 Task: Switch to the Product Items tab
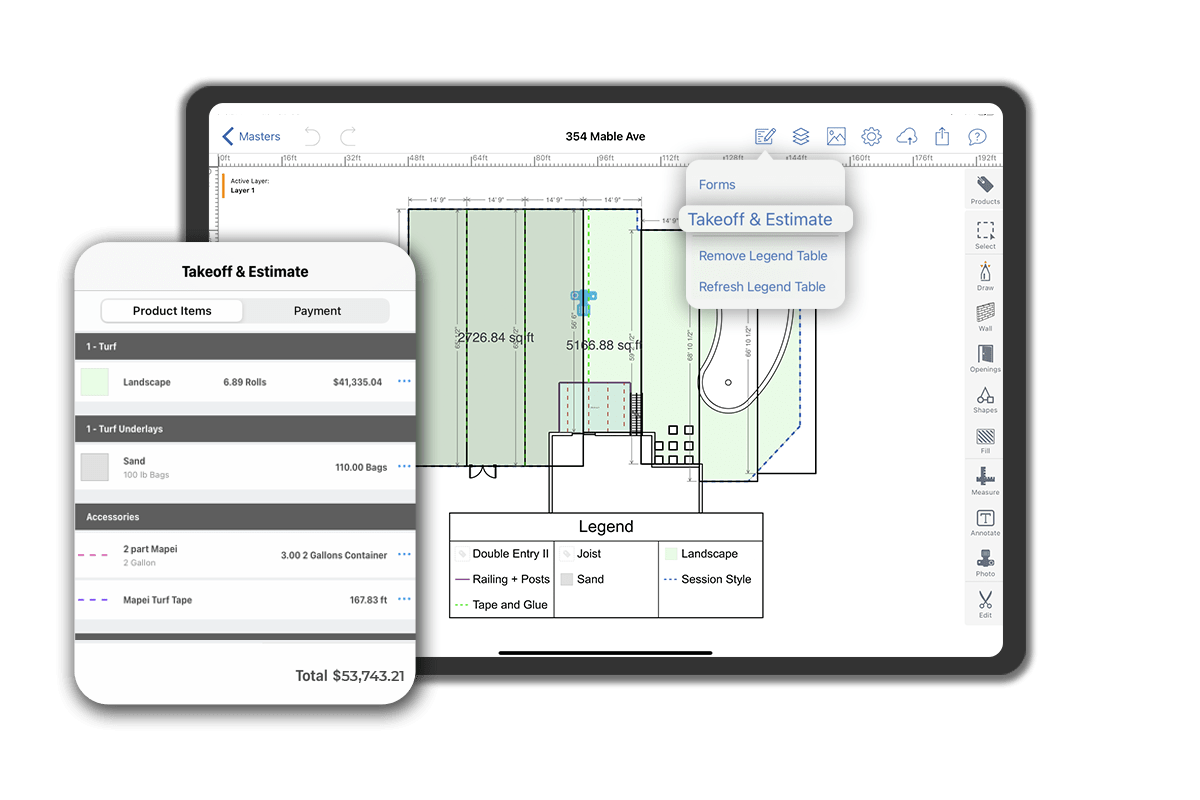click(x=172, y=311)
